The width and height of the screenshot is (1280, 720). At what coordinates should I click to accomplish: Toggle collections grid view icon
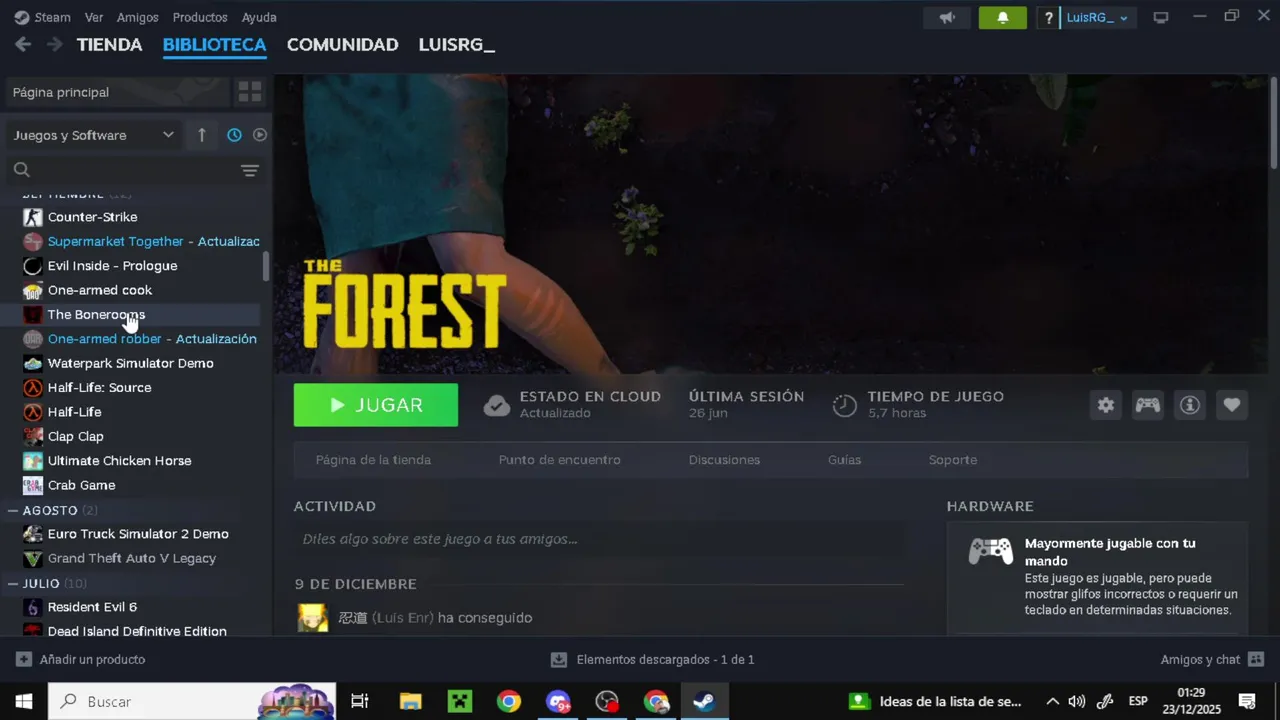pyautogui.click(x=249, y=92)
